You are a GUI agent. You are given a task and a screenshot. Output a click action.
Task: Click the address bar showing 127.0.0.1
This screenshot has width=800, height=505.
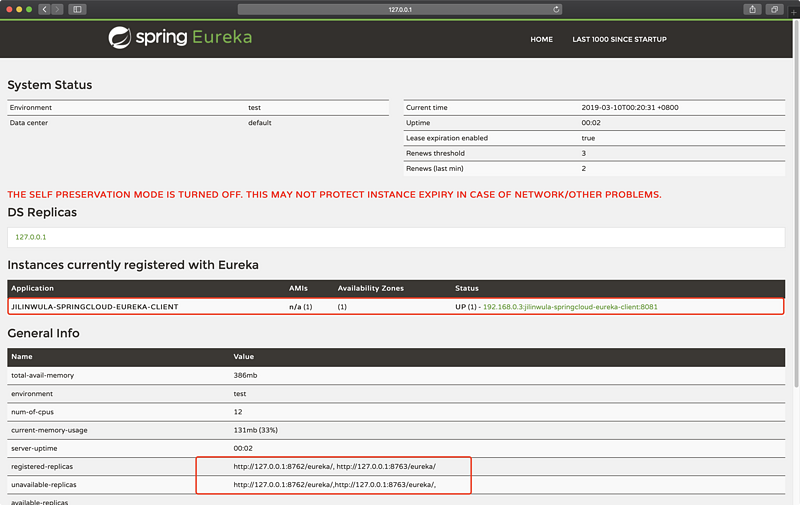pyautogui.click(x=400, y=9)
